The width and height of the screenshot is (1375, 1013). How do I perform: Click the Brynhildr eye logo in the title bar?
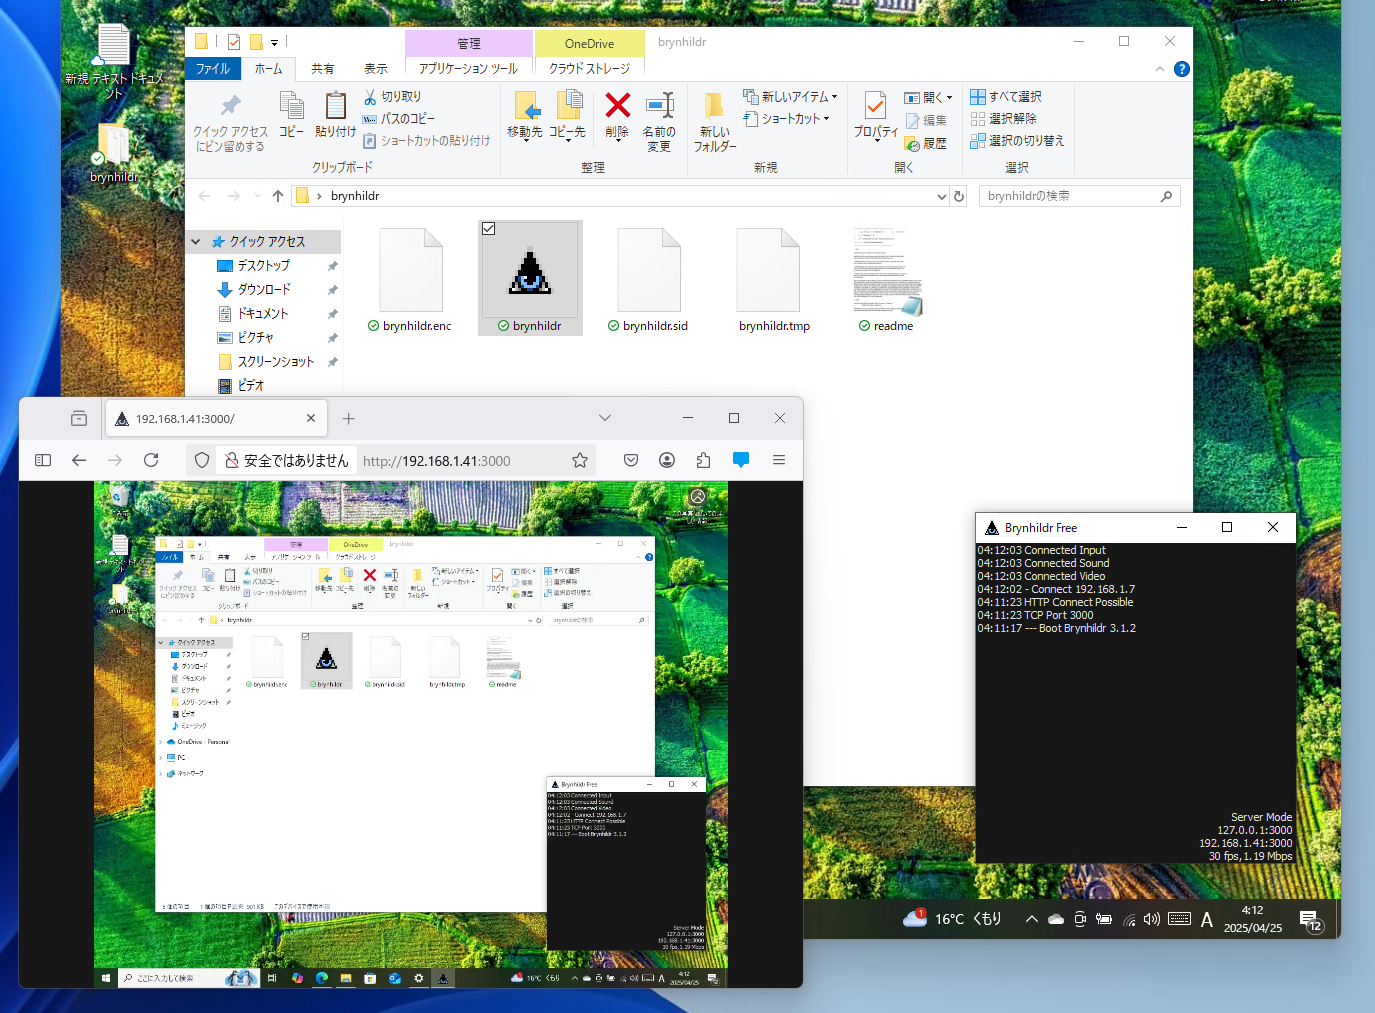pos(991,527)
